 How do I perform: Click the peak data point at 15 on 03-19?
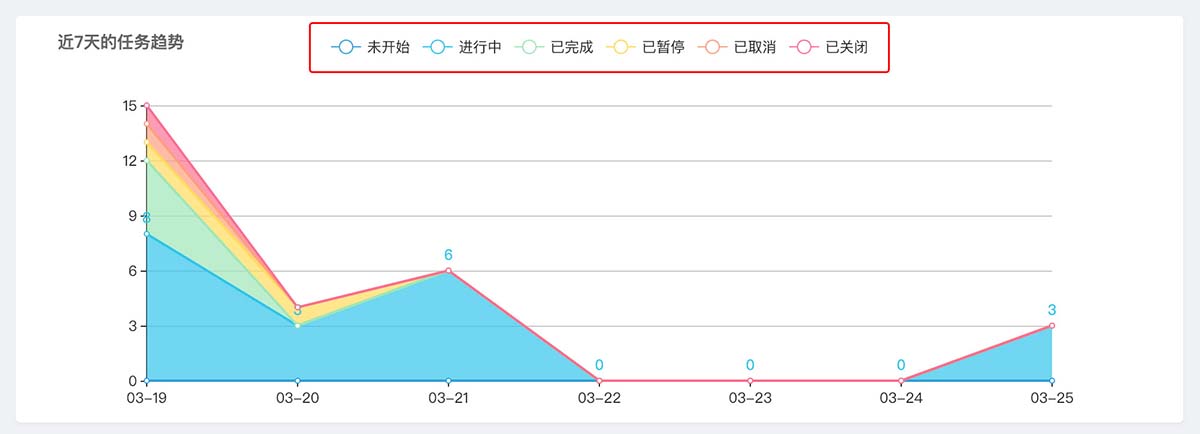(147, 105)
